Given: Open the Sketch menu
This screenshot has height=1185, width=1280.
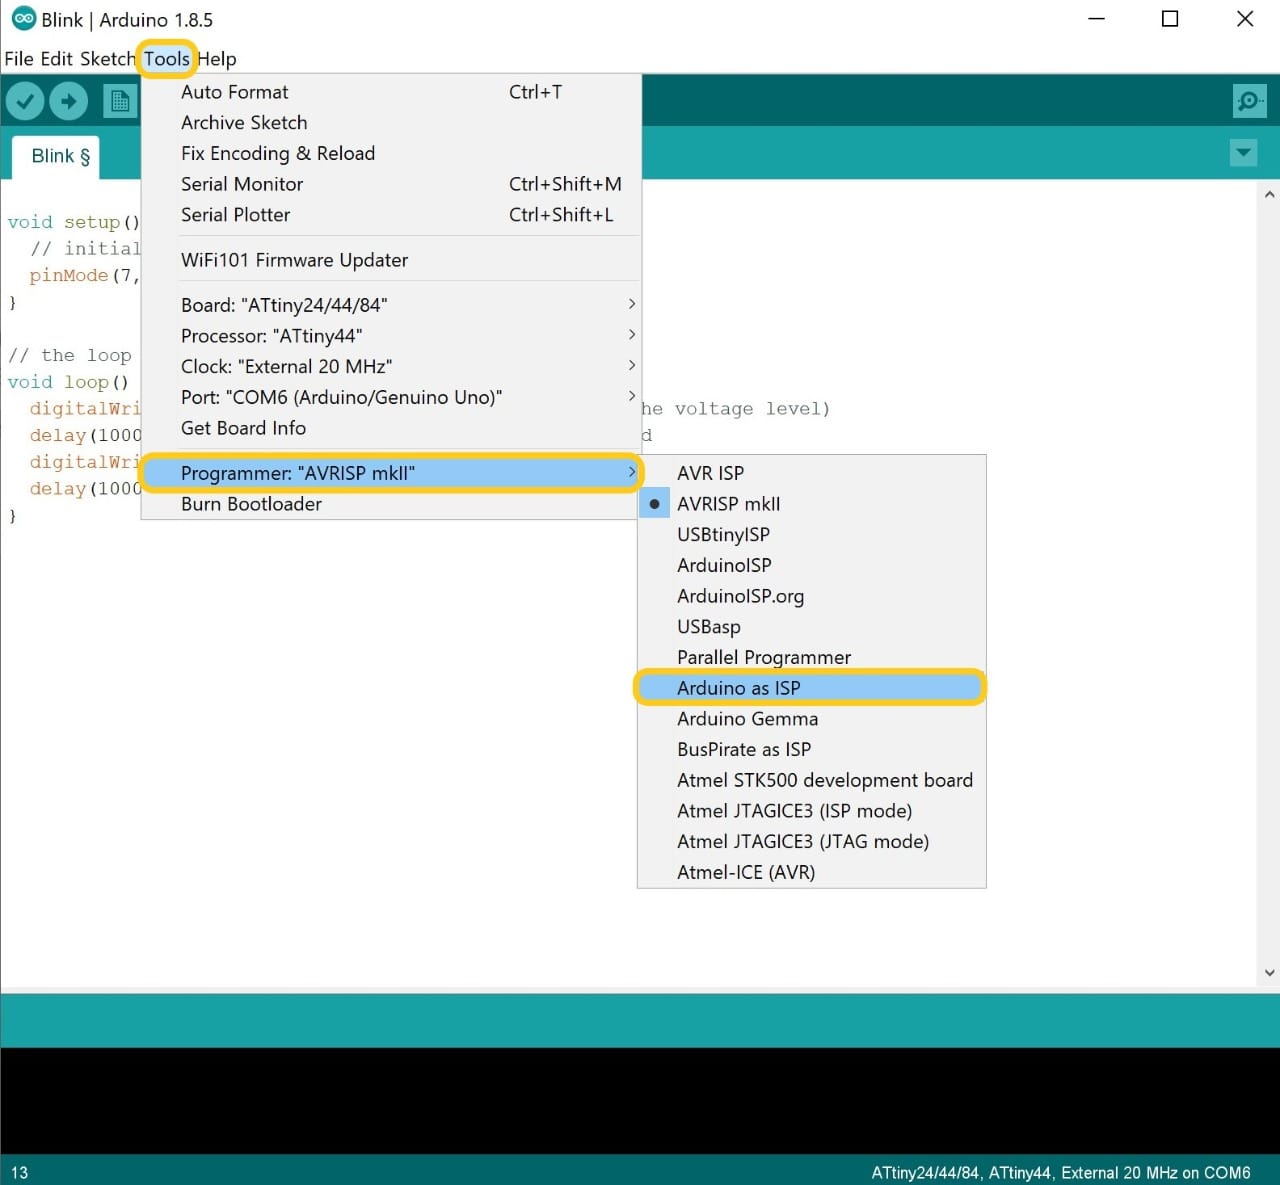Looking at the screenshot, I should tap(107, 59).
